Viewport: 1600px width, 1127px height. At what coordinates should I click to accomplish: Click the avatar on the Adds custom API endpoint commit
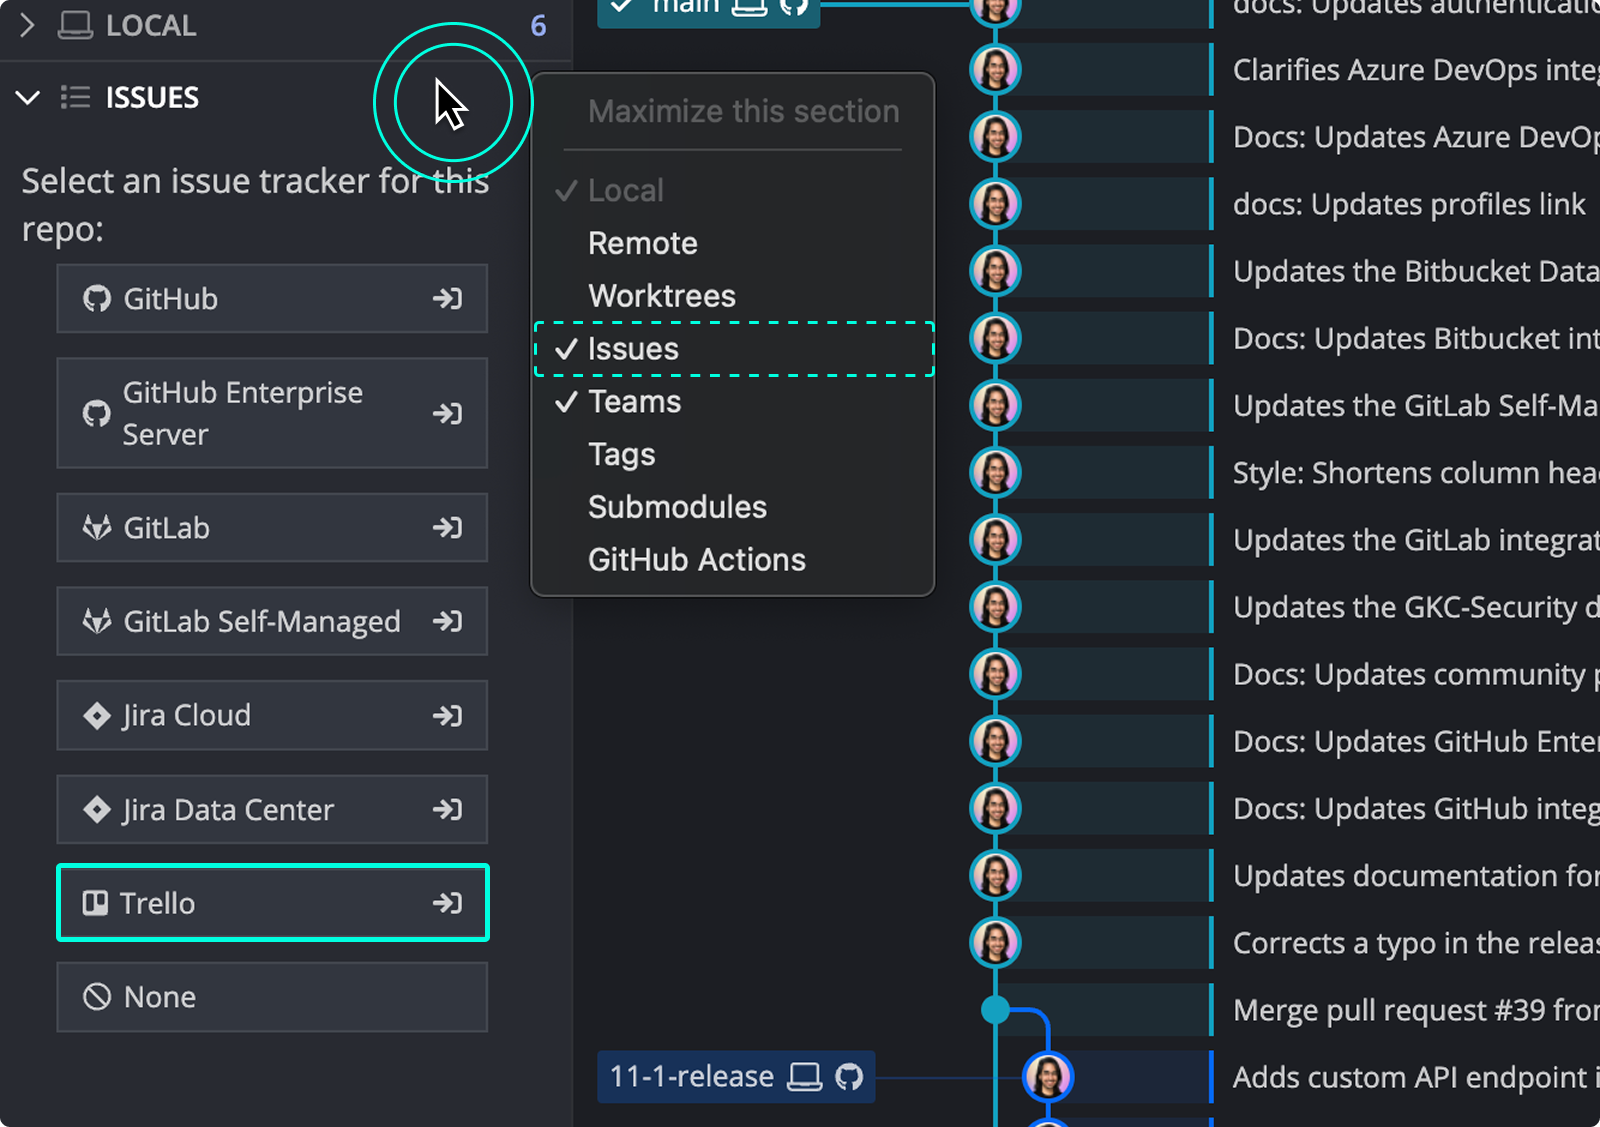[x=1047, y=1076]
